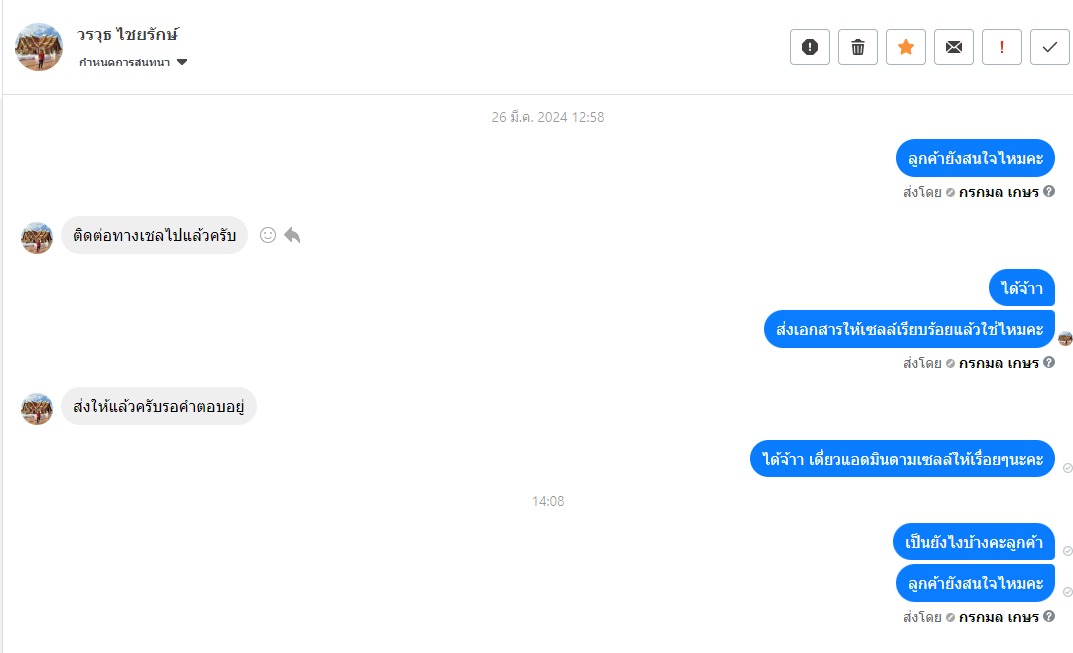Open emoji reaction on ติดต่อทางเซลไปแล้วครับ message
Image resolution: width=1073 pixels, height=653 pixels.
(x=268, y=235)
